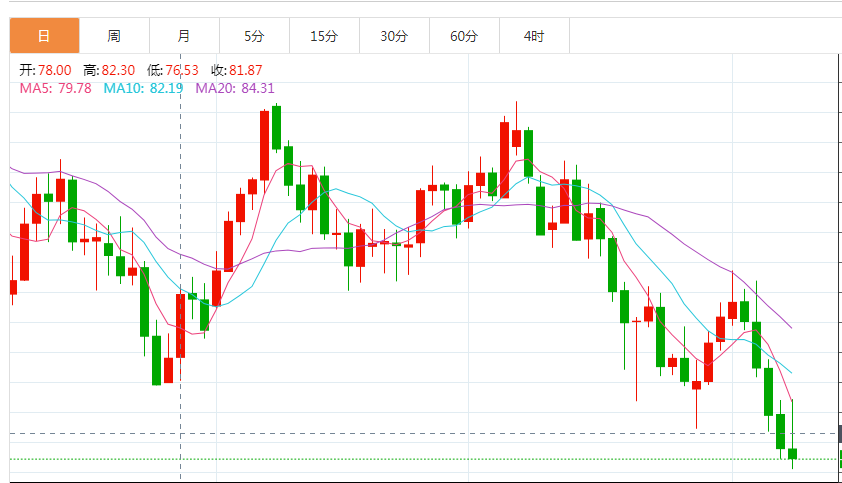Open the 60分 interval chart
This screenshot has height=483, width=842.
point(464,36)
